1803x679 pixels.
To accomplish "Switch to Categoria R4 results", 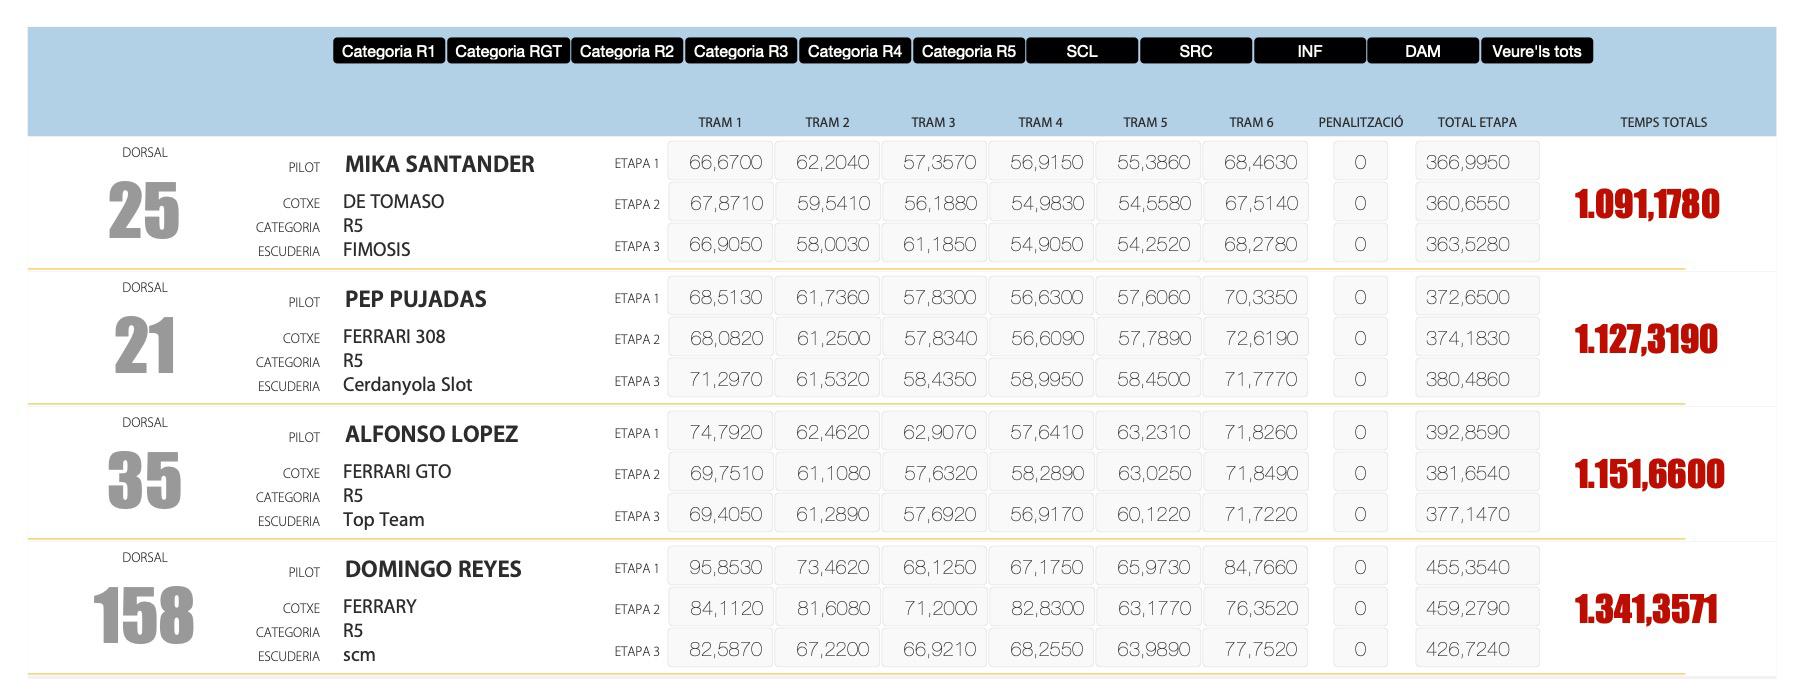I will [x=854, y=51].
